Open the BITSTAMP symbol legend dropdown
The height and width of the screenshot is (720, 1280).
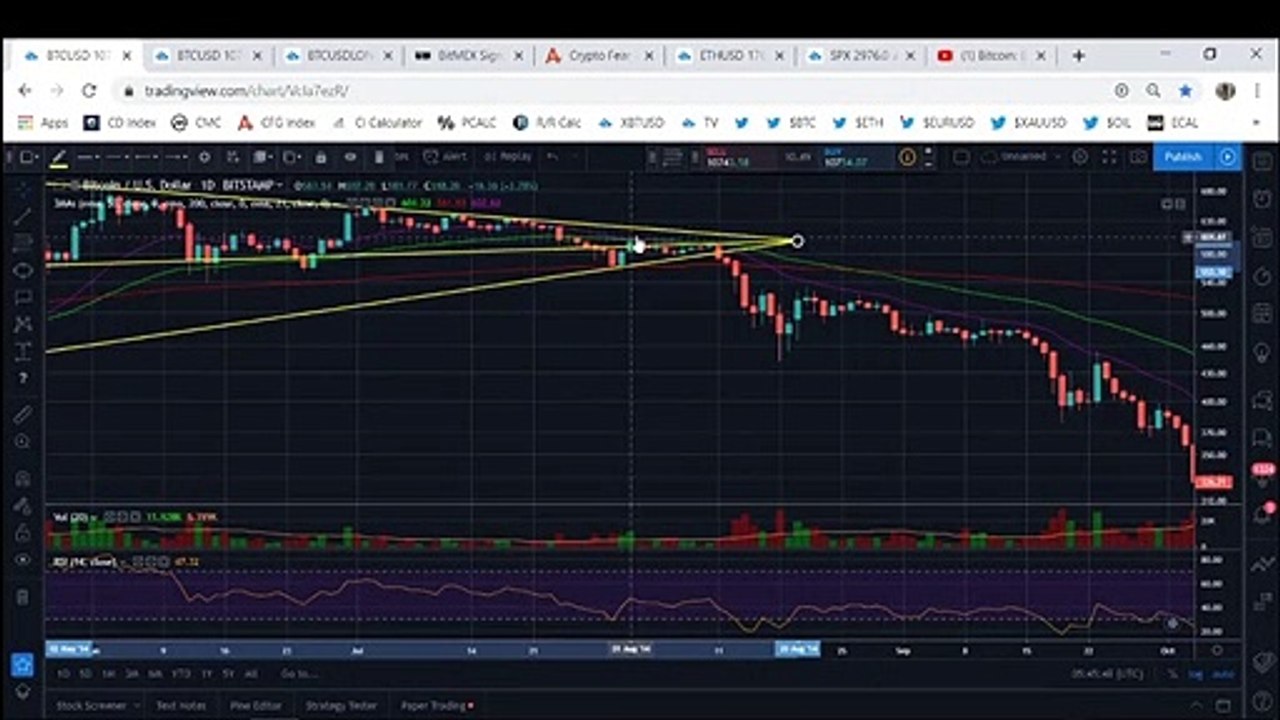pos(279,185)
